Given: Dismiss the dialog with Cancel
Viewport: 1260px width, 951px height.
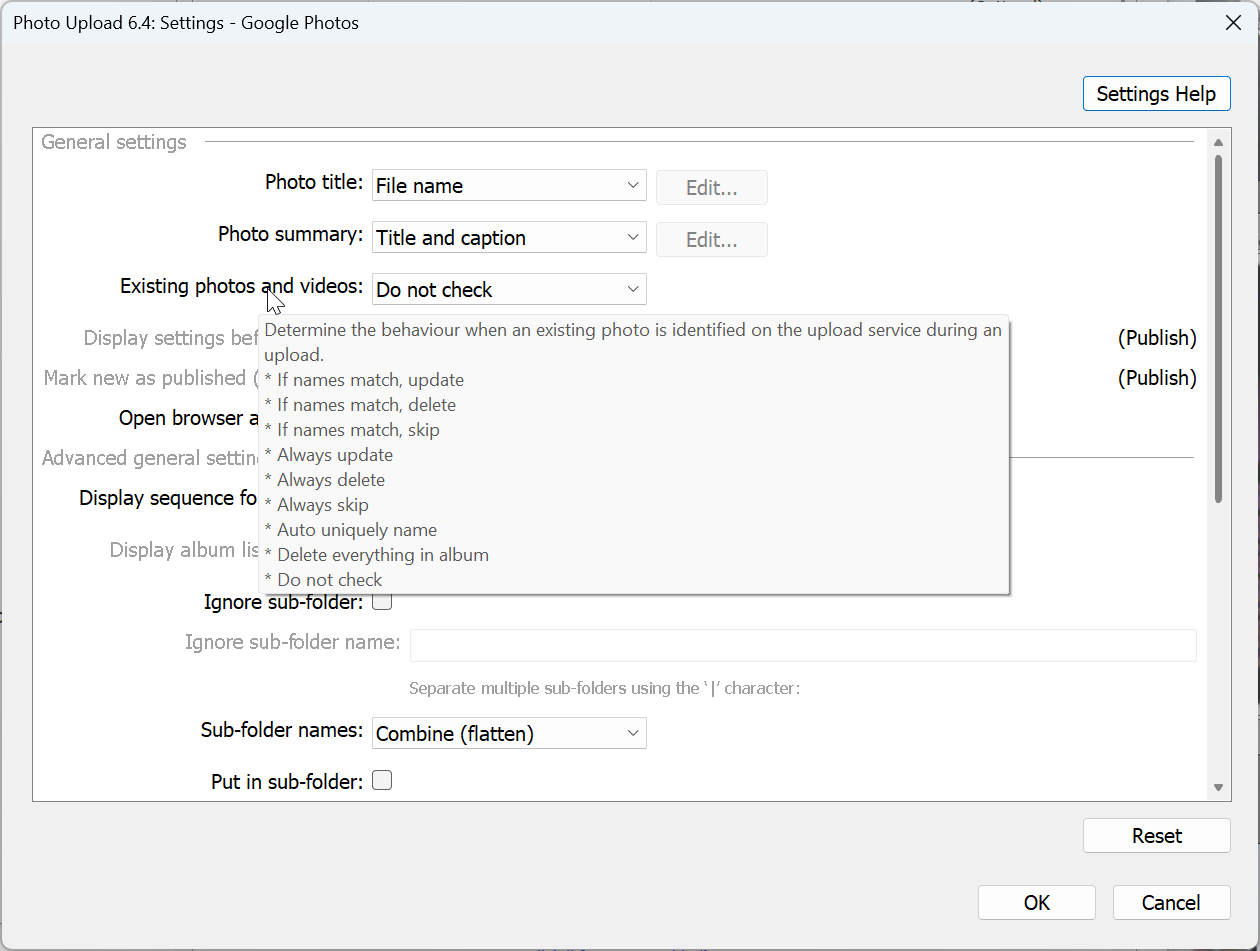Looking at the screenshot, I should [x=1170, y=903].
